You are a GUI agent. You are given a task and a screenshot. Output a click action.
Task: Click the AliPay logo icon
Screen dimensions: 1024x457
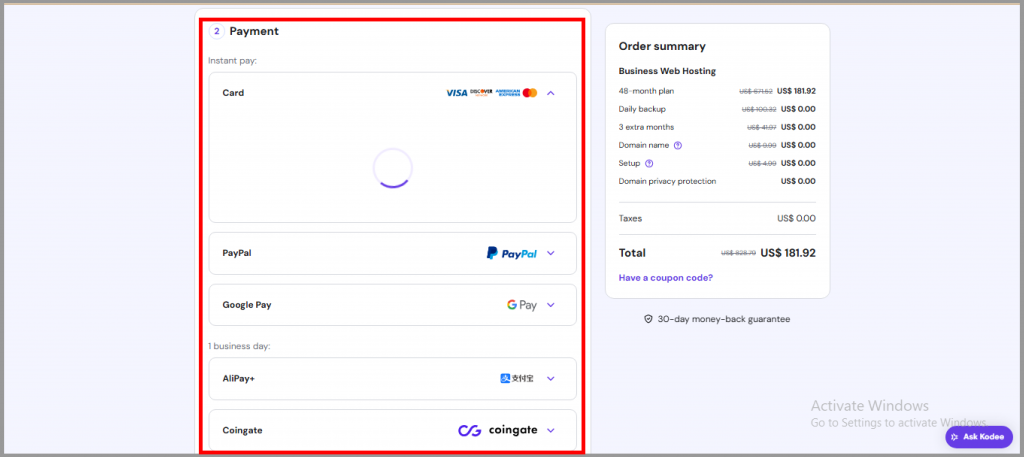click(505, 379)
